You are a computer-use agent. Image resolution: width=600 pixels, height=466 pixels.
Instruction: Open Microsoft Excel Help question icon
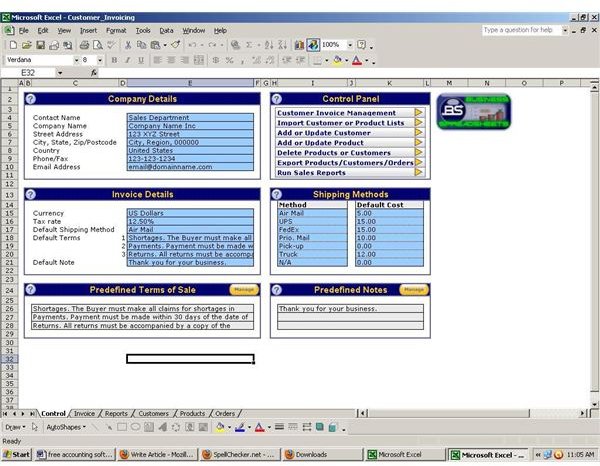pos(361,45)
